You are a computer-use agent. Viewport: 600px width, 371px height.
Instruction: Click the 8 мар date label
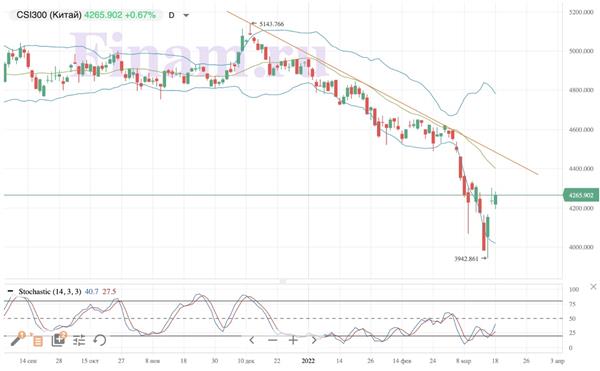tap(464, 361)
